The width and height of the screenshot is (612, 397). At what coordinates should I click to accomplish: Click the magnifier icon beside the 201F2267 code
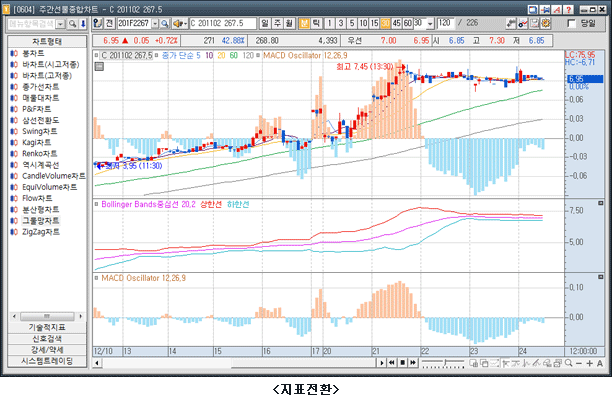(165, 24)
